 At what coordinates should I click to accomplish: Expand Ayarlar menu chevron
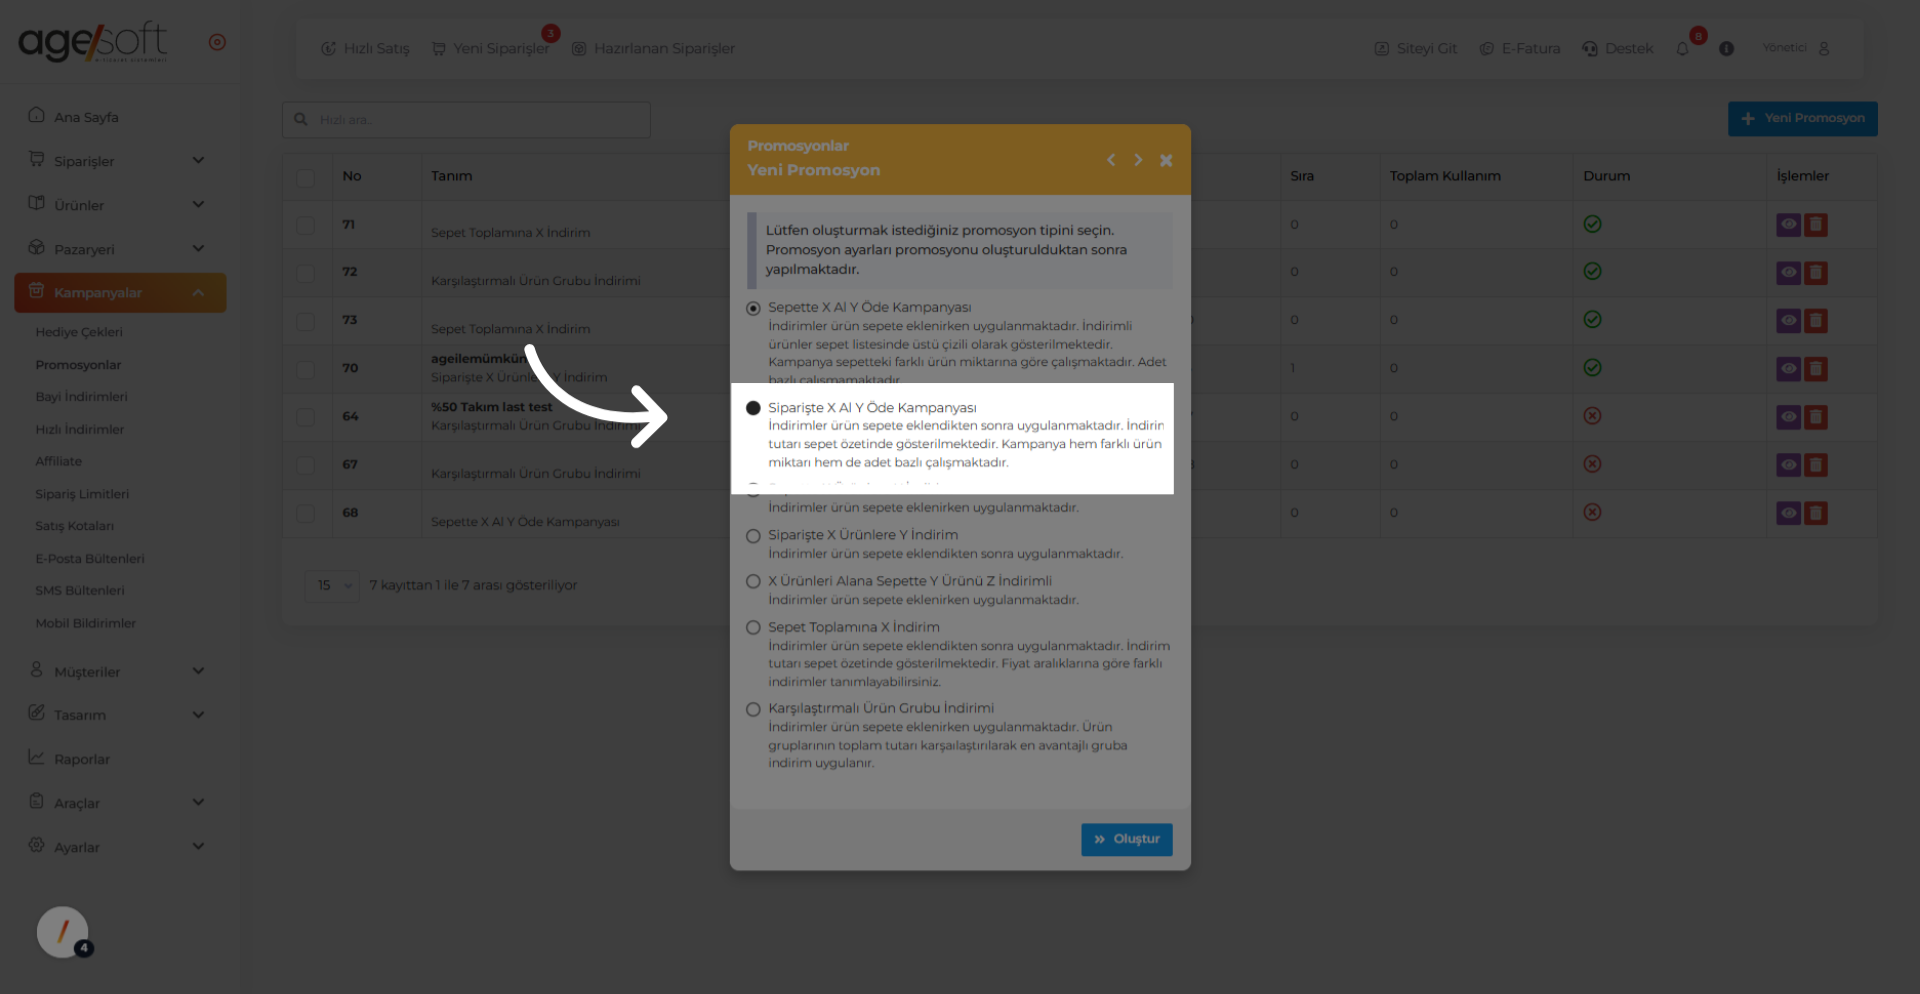pos(198,846)
